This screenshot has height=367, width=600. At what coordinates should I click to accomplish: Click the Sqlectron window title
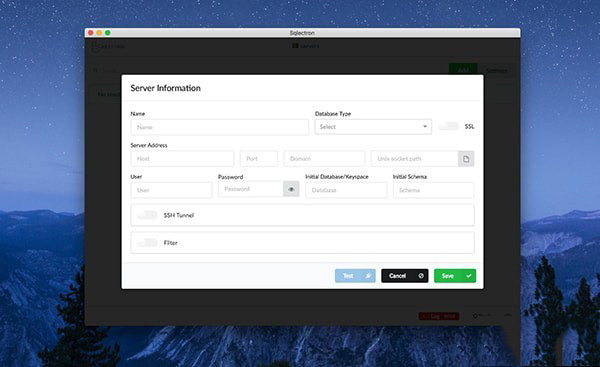click(x=302, y=33)
